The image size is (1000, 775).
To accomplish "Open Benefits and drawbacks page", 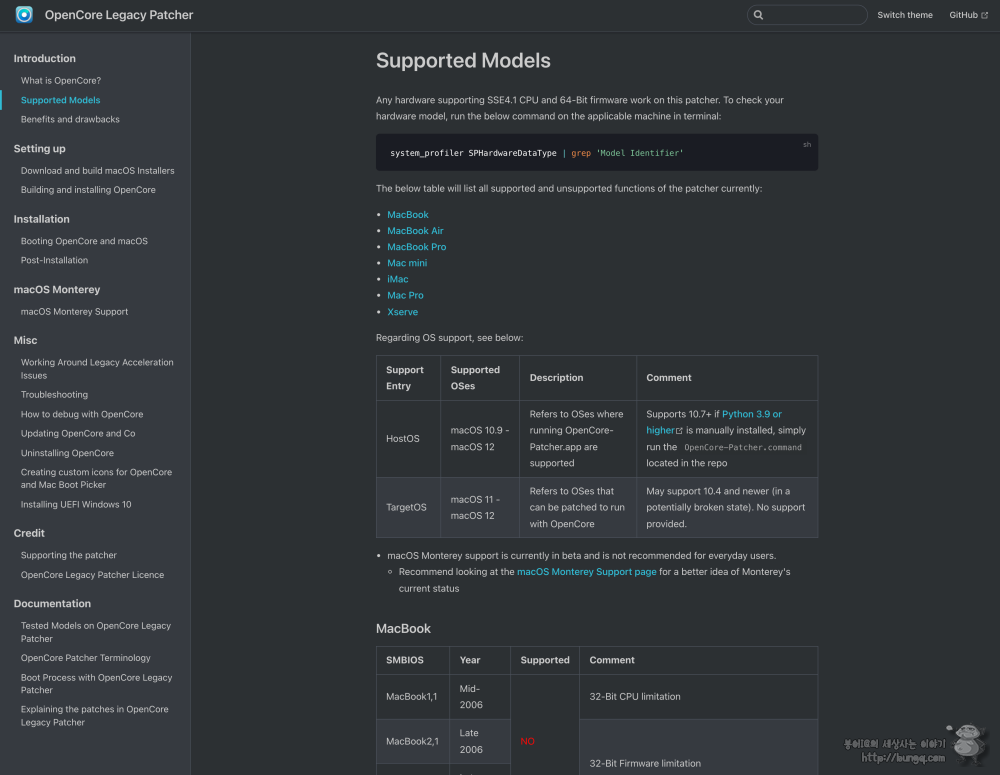I will click(70, 119).
